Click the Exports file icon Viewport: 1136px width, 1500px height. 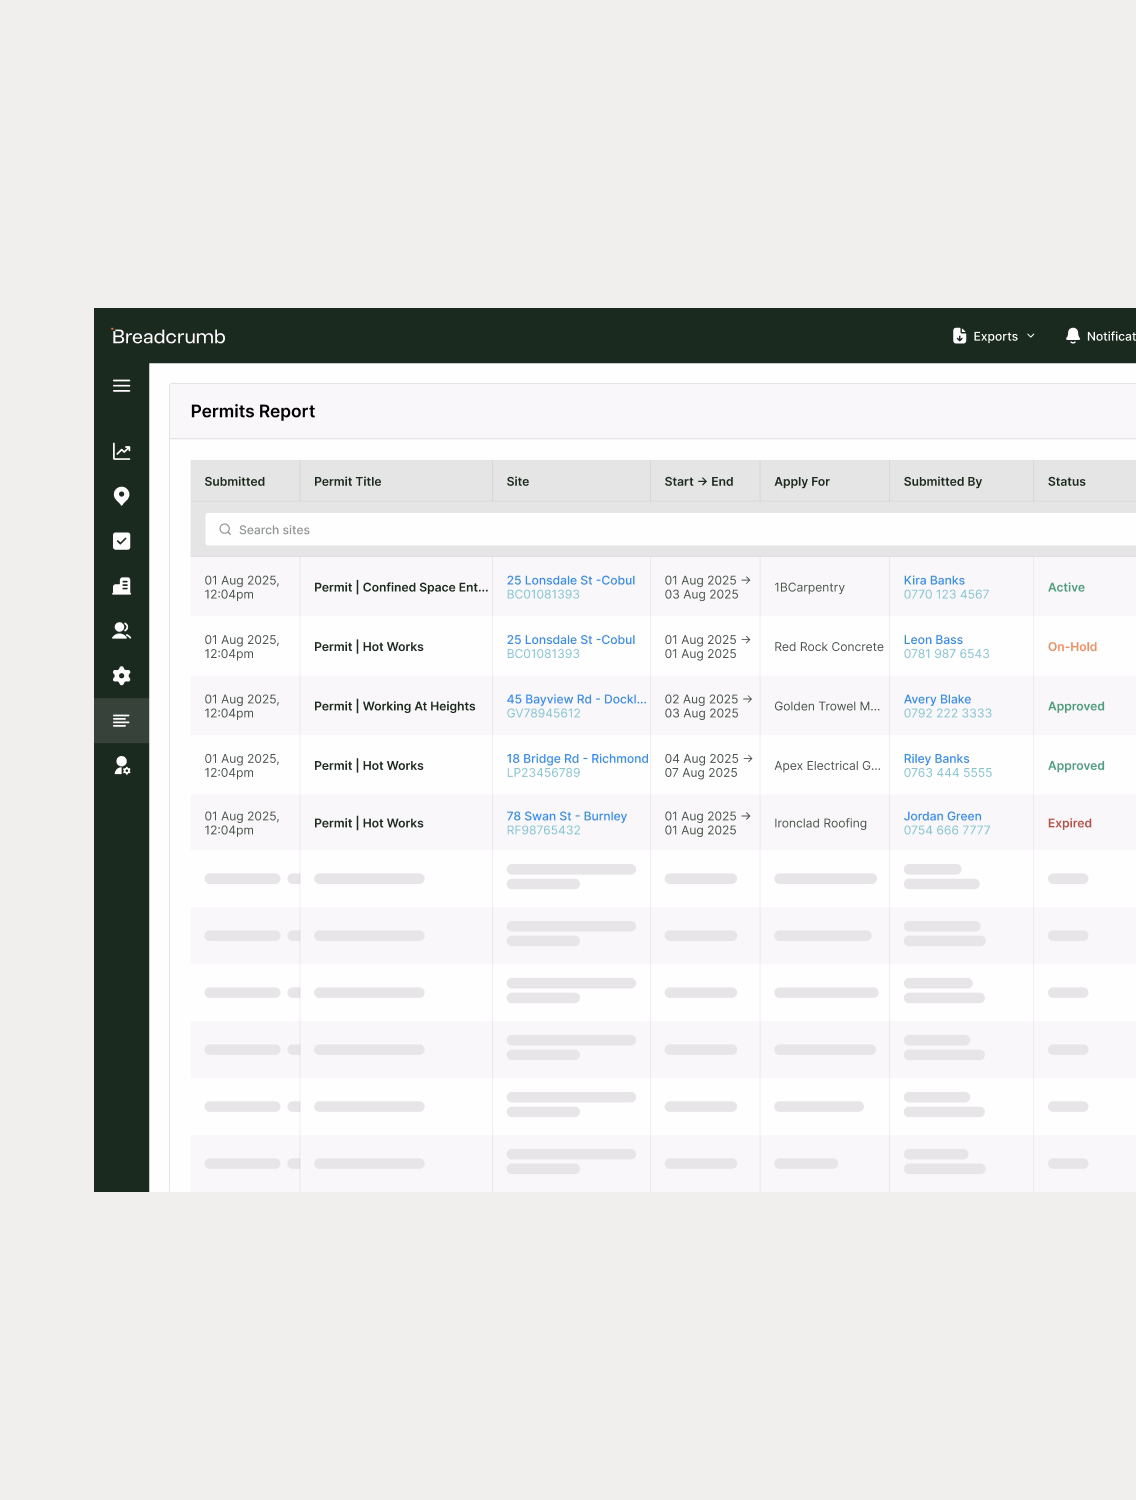pyautogui.click(x=959, y=336)
